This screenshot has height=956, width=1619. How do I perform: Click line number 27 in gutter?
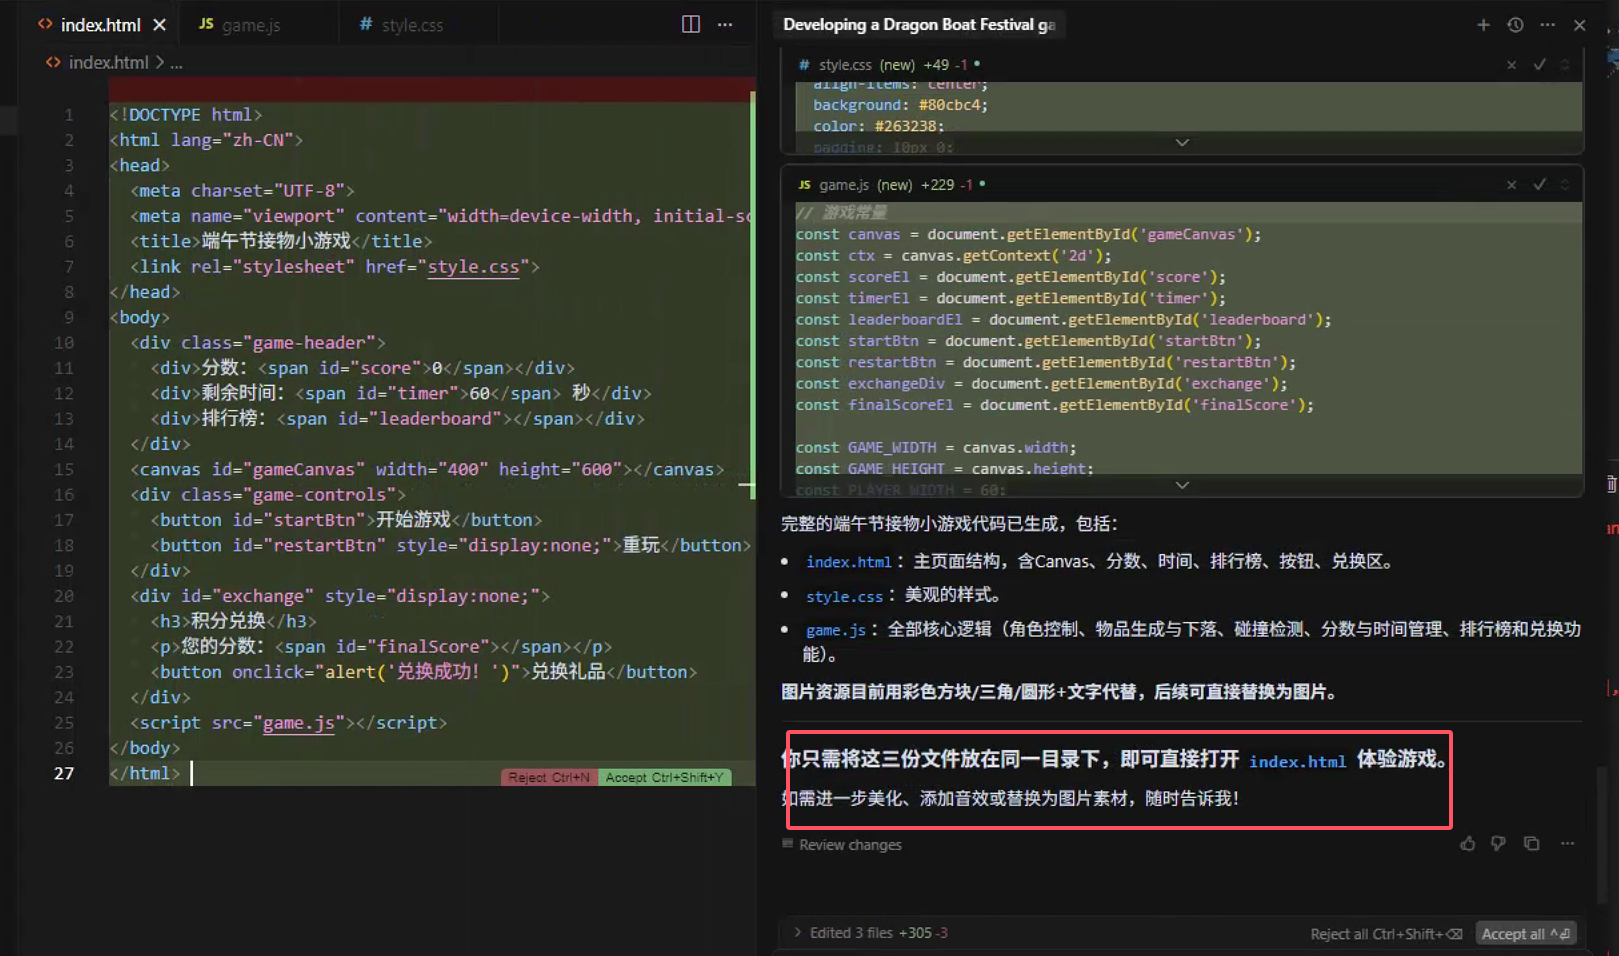pyautogui.click(x=64, y=773)
